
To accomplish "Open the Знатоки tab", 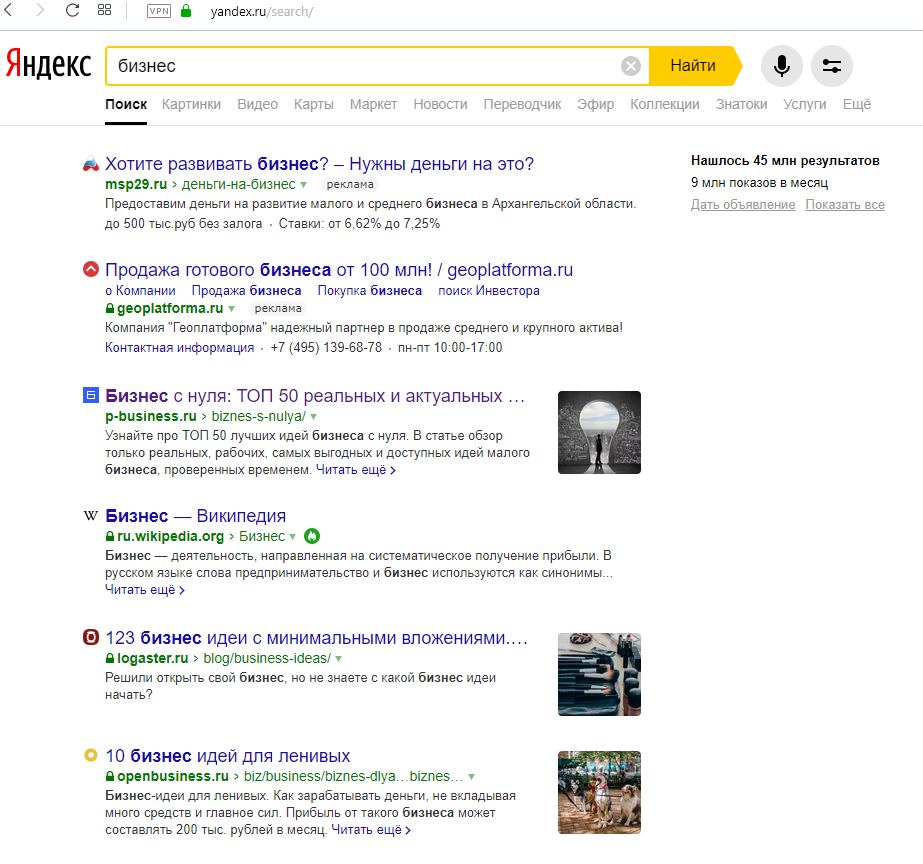I will 741,104.
